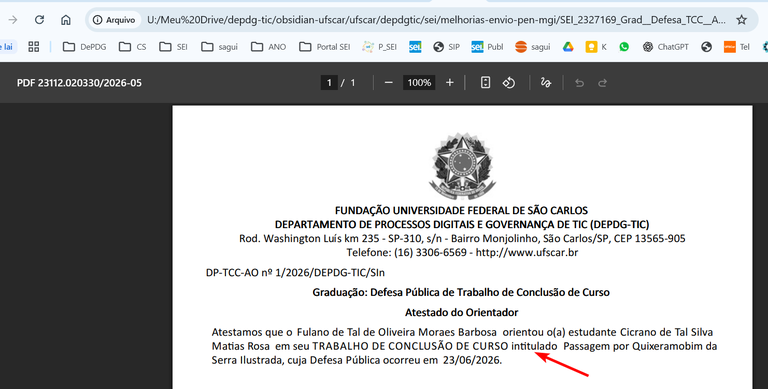This screenshot has height=389, width=768.
Task: Open the SEI bookmark folder
Action: tap(173, 47)
